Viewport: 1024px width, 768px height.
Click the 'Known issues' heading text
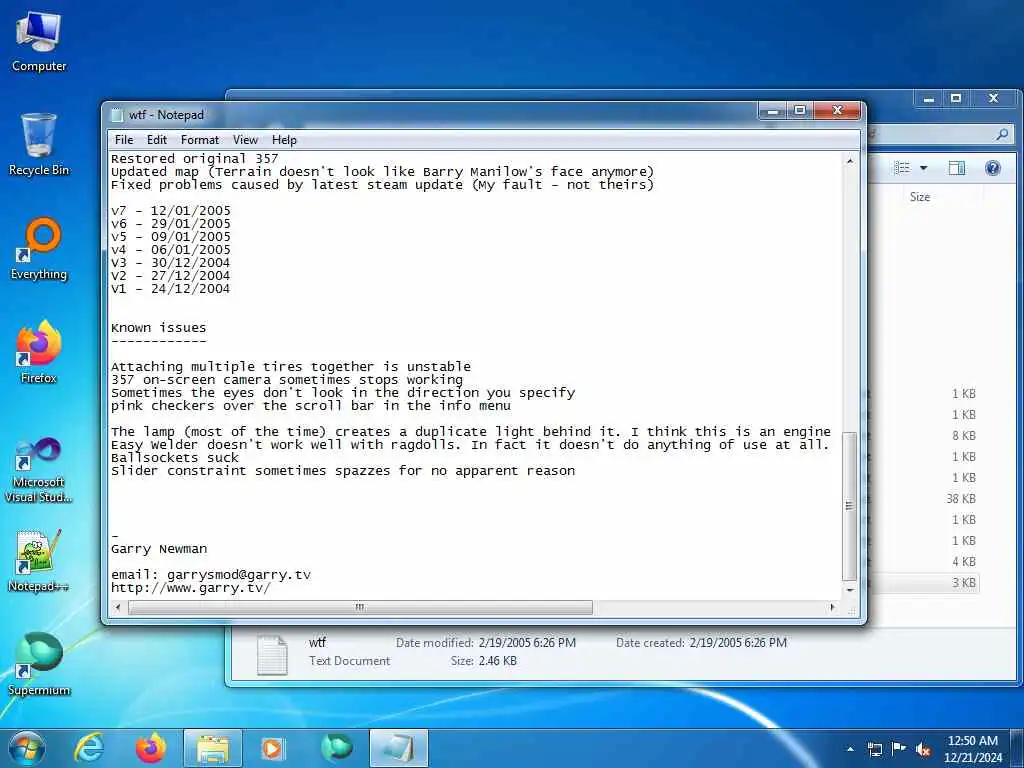click(158, 328)
